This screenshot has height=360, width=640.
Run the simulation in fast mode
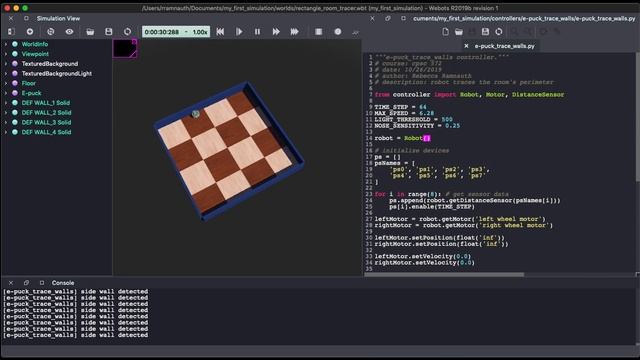point(276,31)
